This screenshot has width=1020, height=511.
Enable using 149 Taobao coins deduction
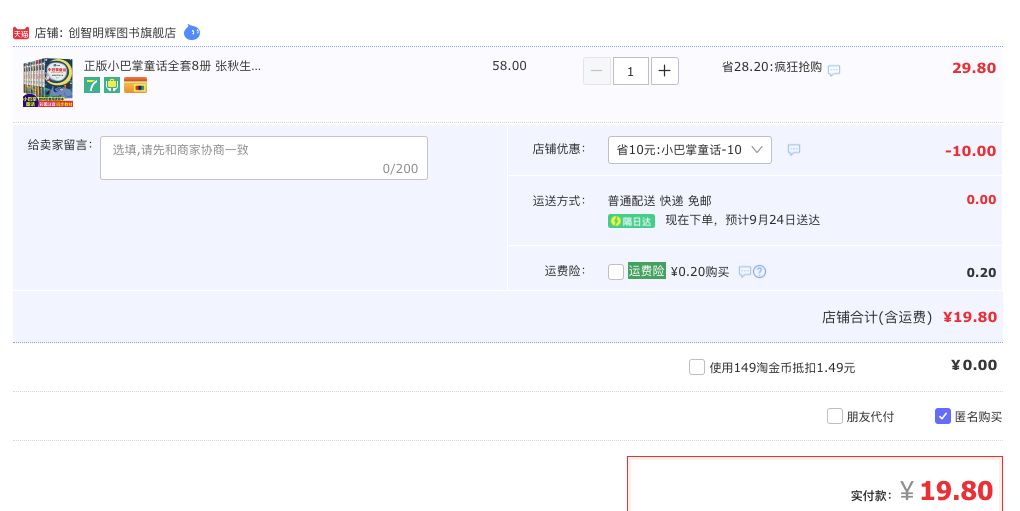coord(697,367)
